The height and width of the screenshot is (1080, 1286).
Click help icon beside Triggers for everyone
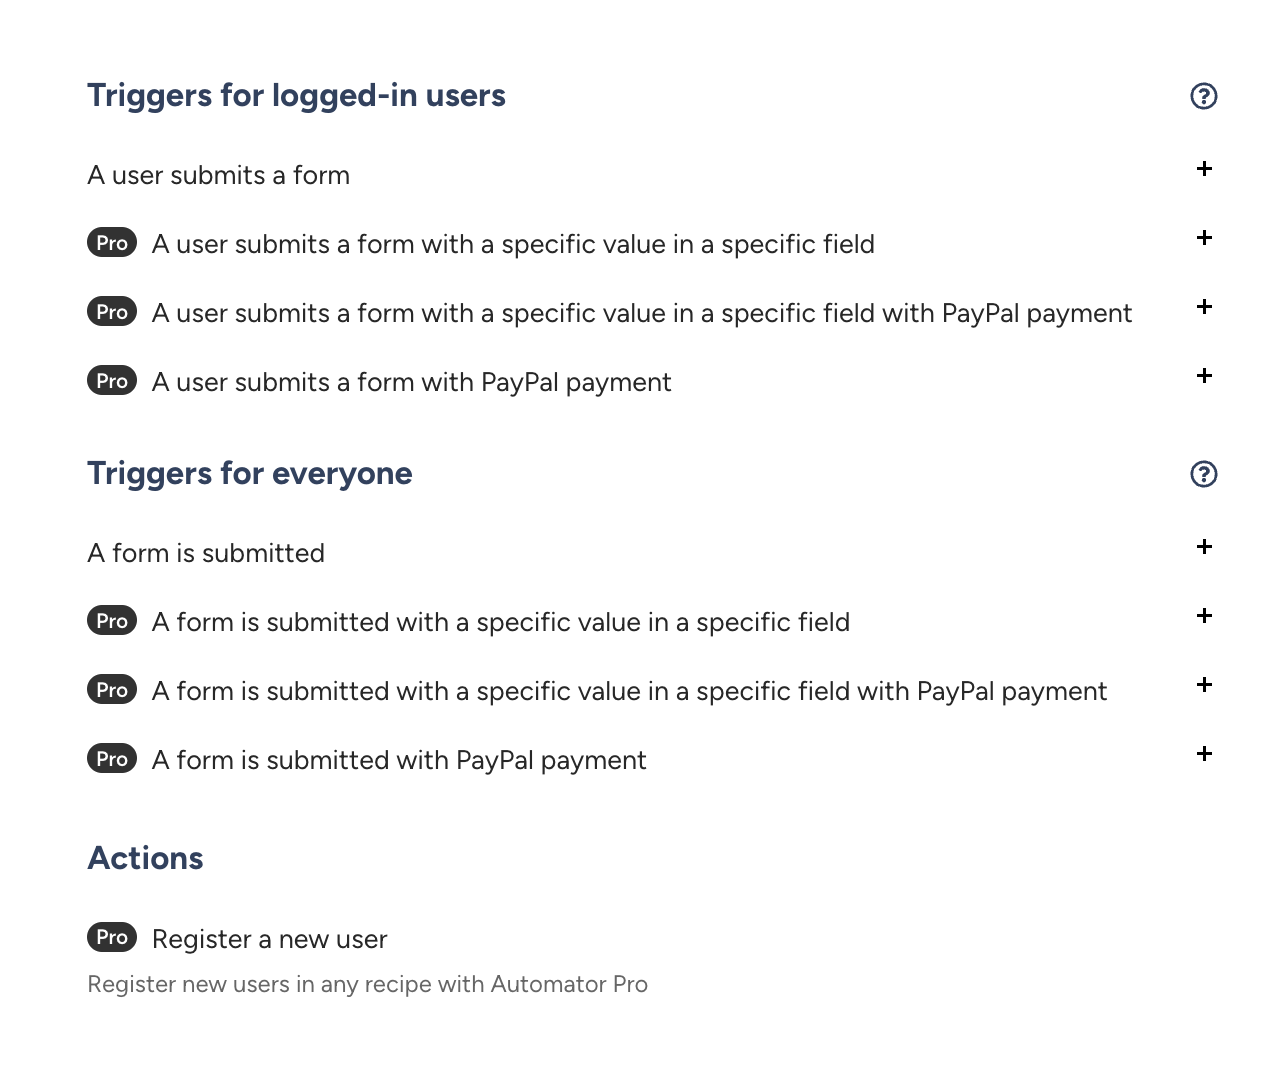coord(1204,474)
